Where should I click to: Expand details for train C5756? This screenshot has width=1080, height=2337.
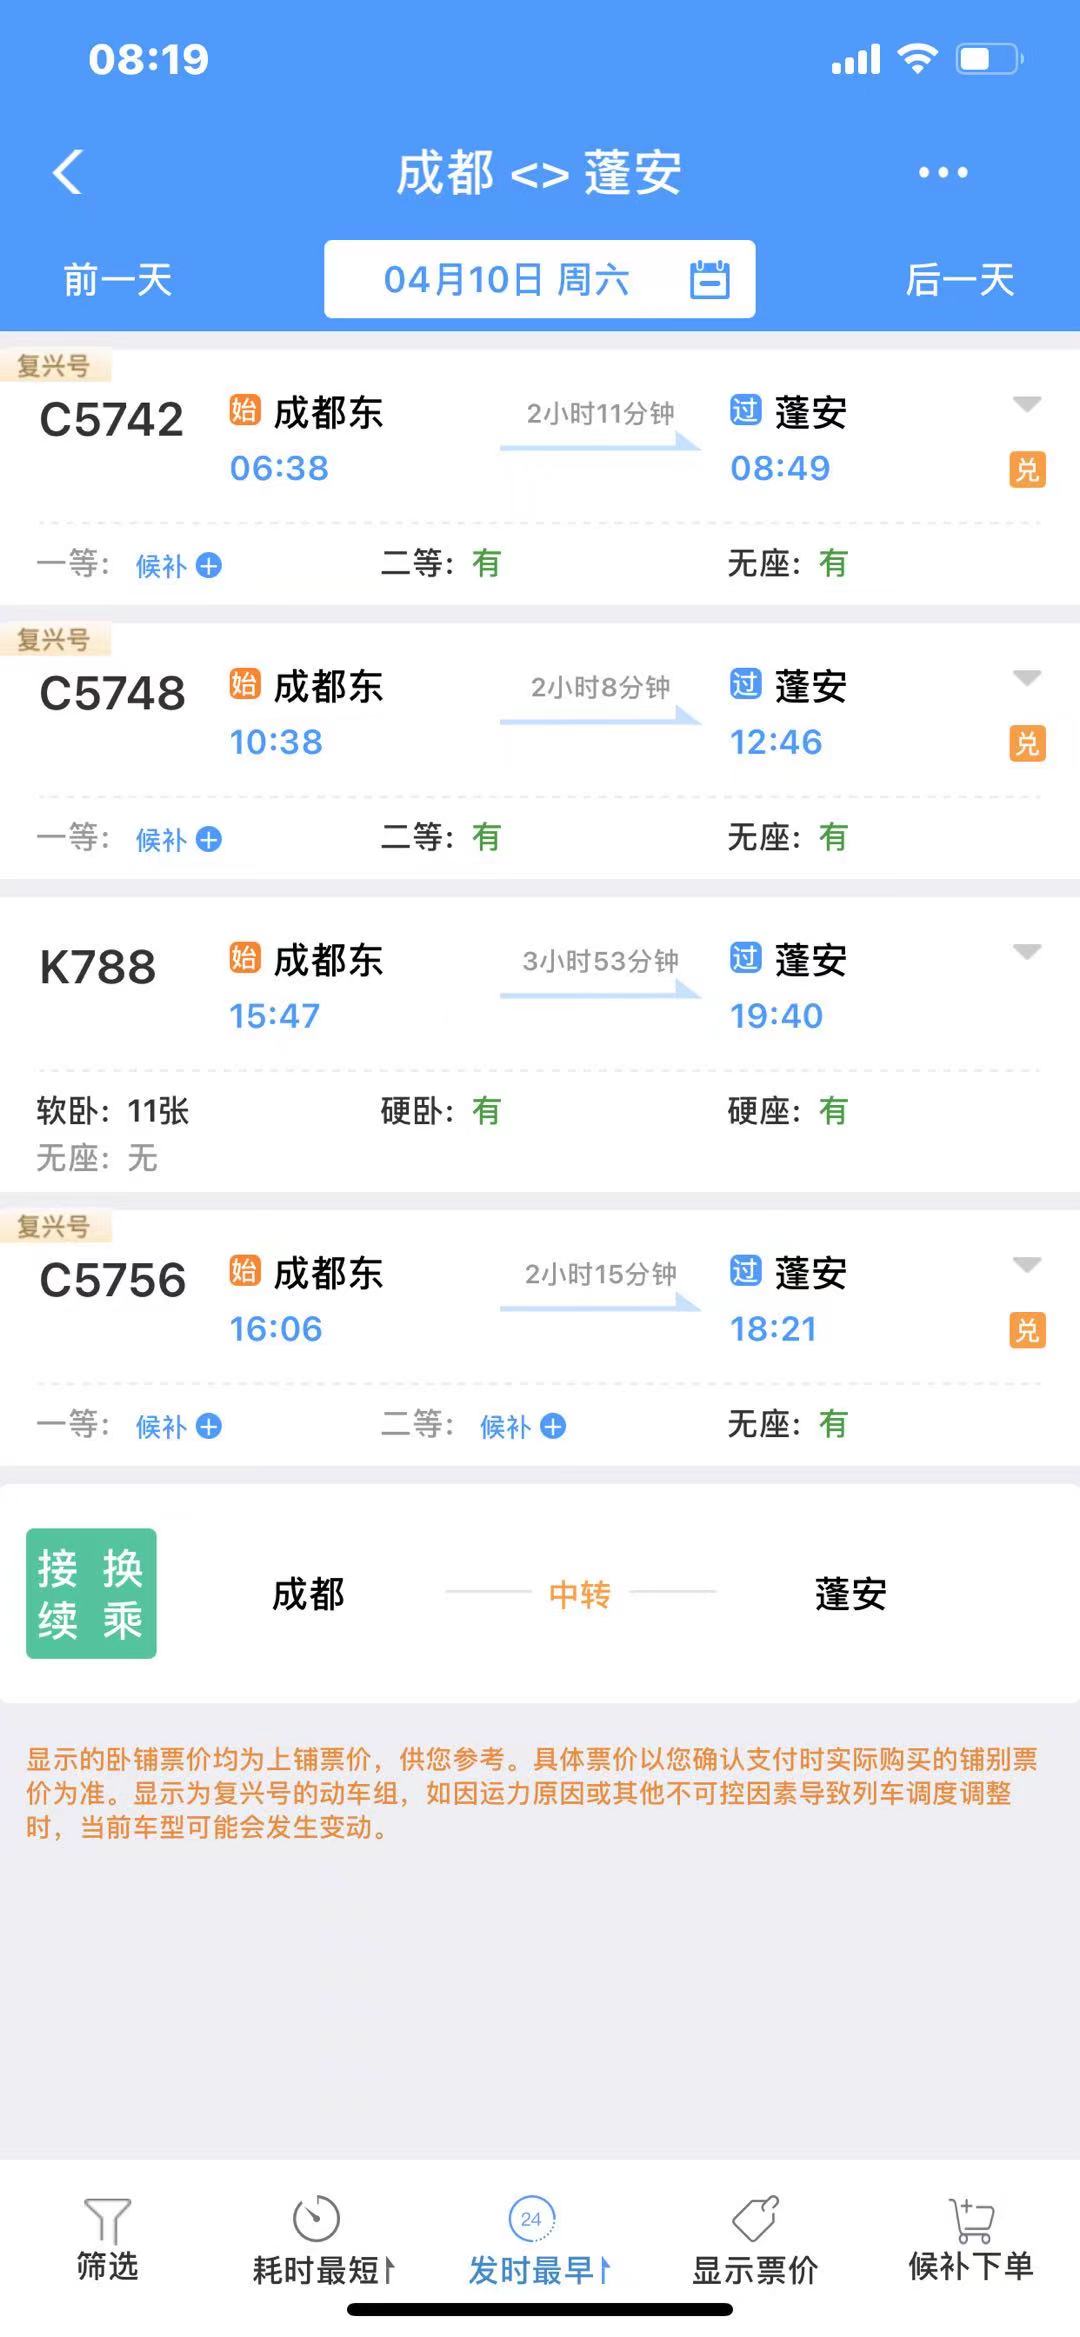tap(1027, 1265)
